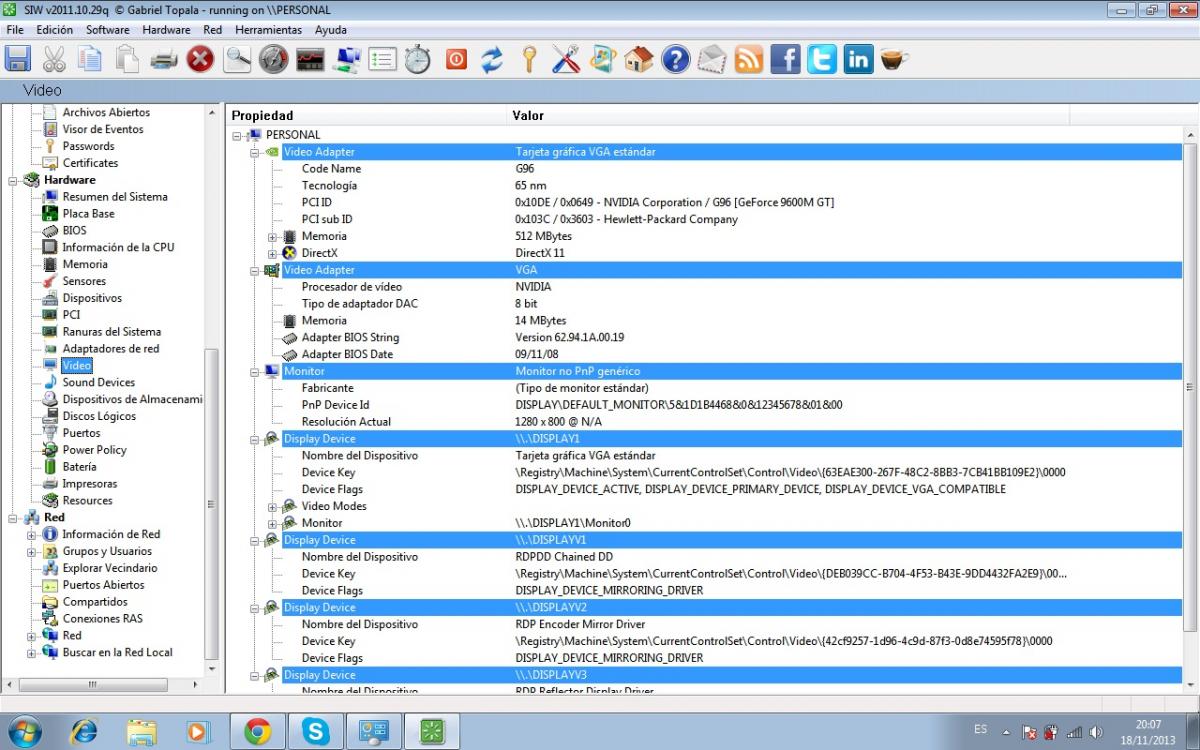
Task: Open the dark system monitor graph icon
Action: click(310, 59)
